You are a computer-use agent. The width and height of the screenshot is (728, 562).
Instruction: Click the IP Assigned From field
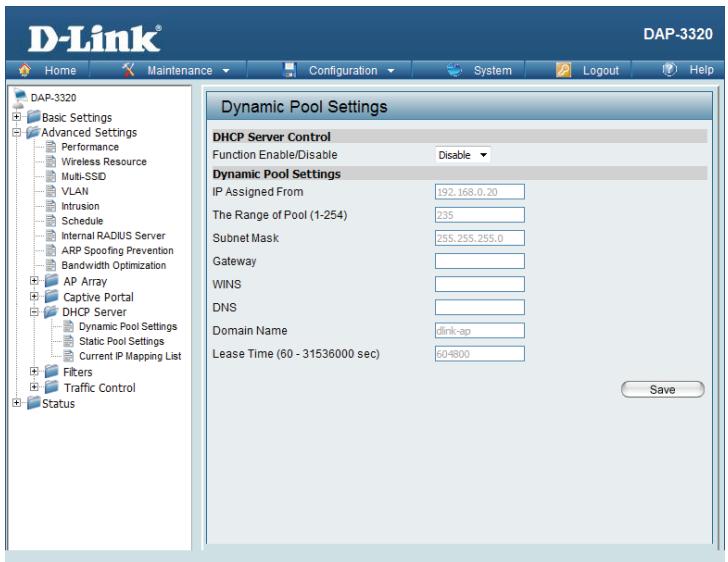point(480,192)
